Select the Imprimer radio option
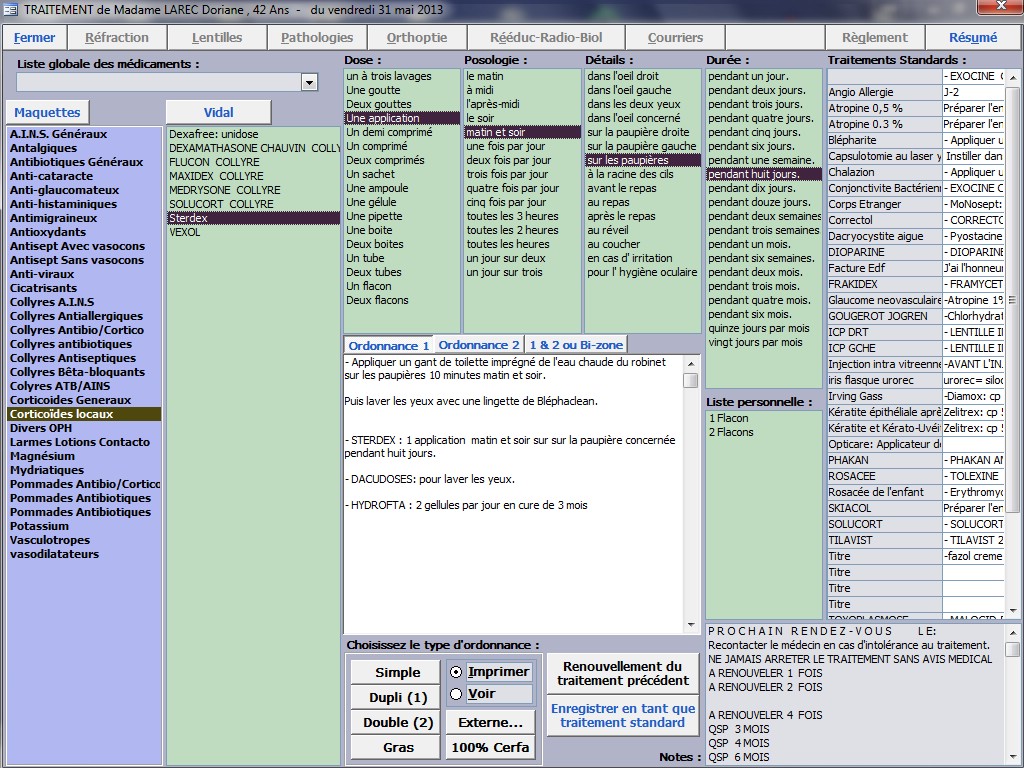This screenshot has width=1024, height=768. (x=457, y=672)
